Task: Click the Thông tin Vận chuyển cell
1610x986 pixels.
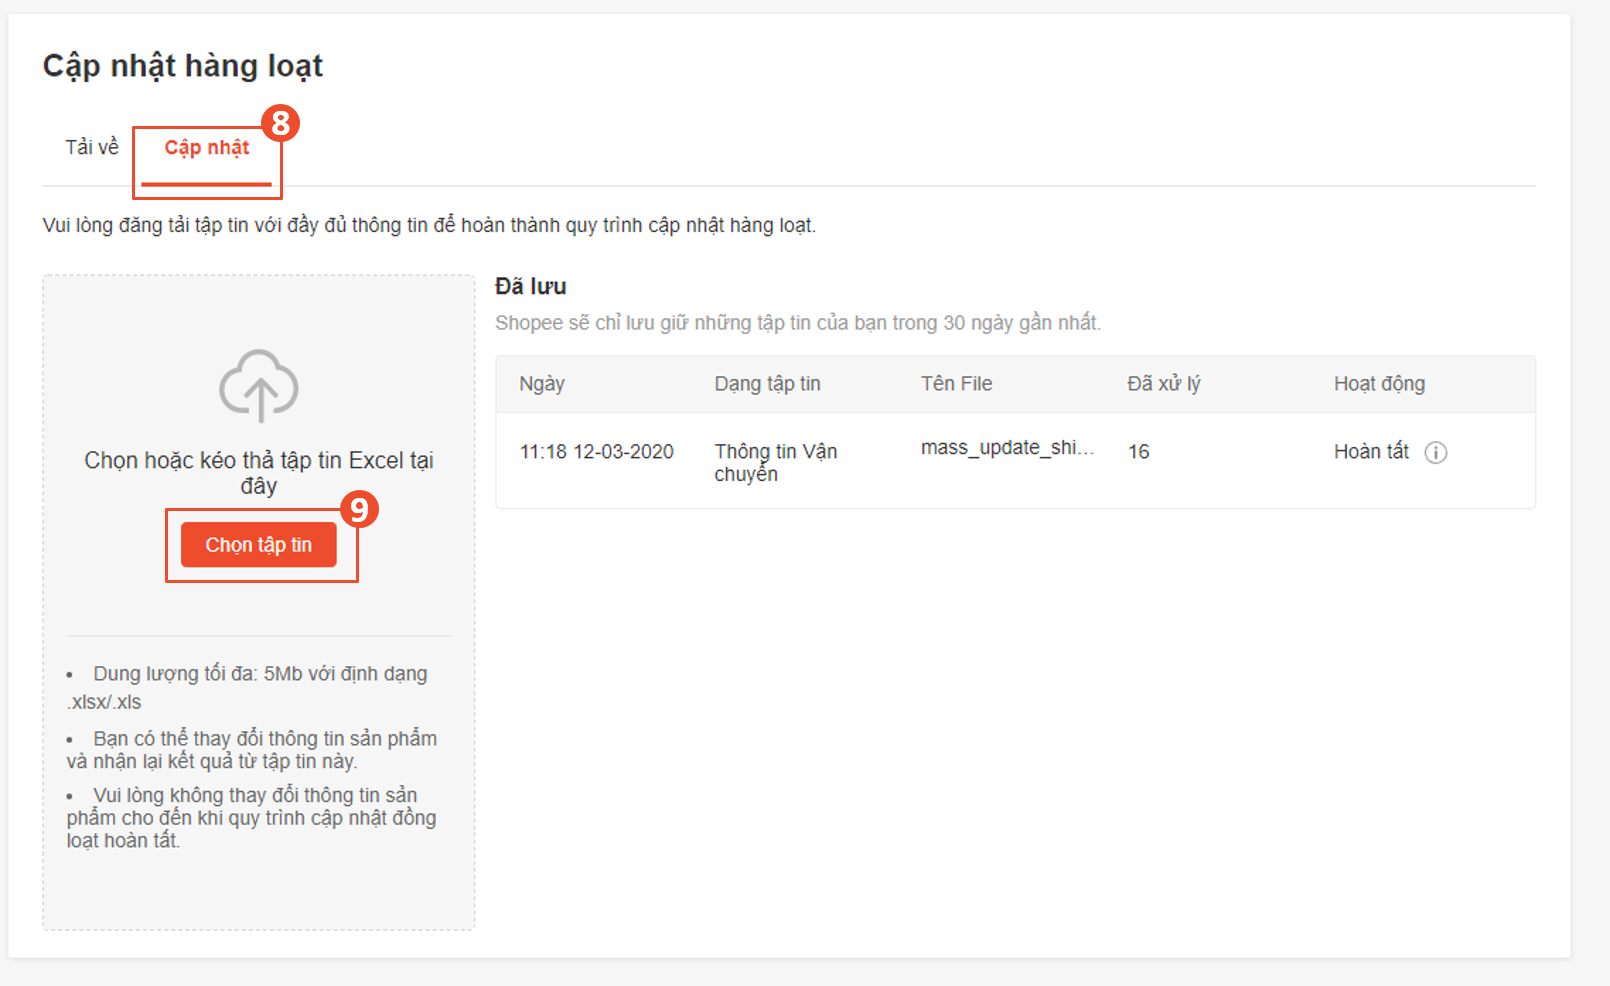Action: pyautogui.click(x=778, y=462)
